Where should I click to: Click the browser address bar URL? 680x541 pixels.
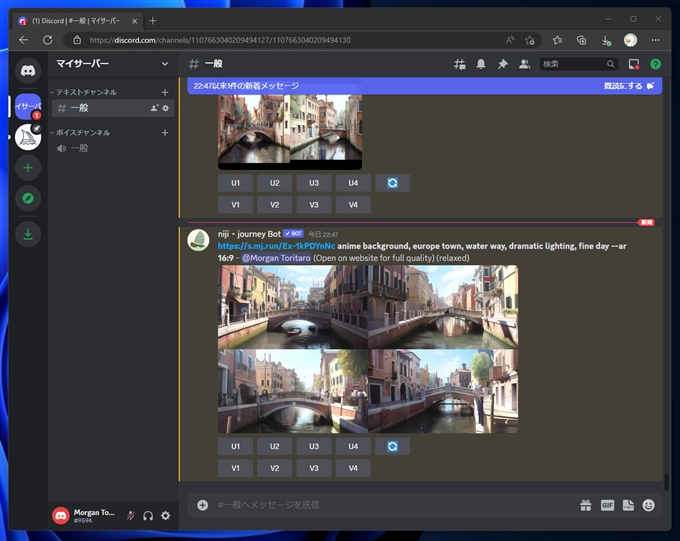coord(220,40)
